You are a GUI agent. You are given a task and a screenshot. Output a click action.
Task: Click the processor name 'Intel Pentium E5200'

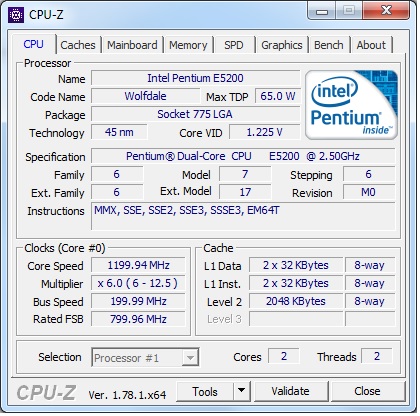tap(195, 78)
